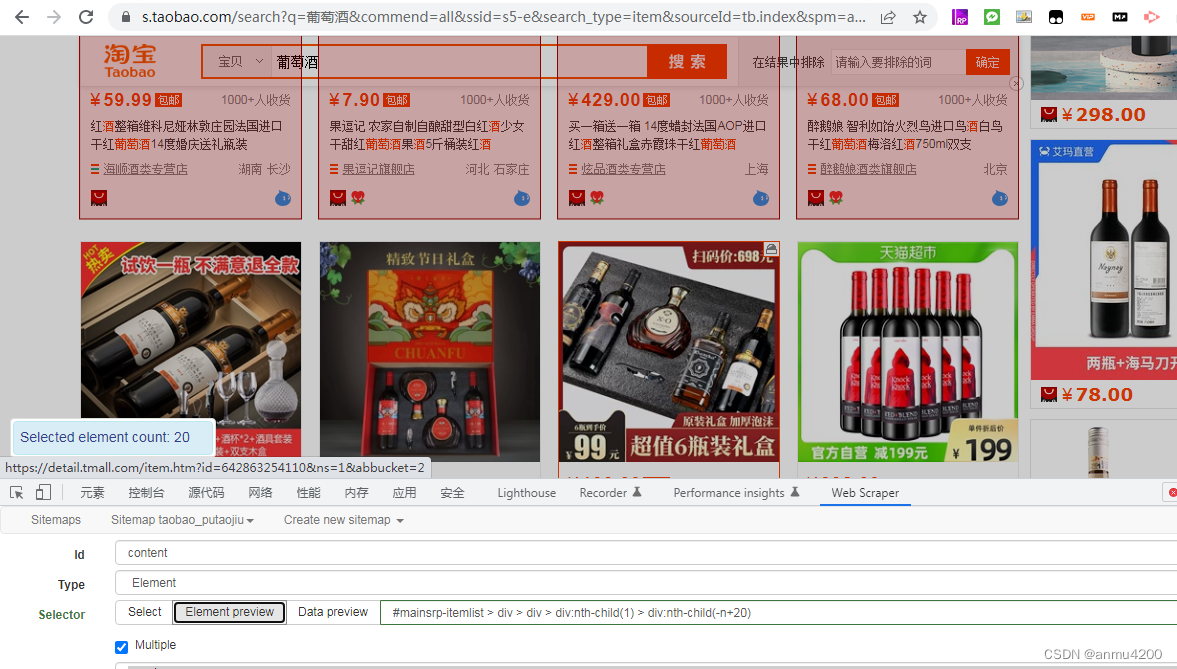The width and height of the screenshot is (1177, 669).
Task: Activate the DevTools inspect element picker icon
Action: click(x=17, y=493)
